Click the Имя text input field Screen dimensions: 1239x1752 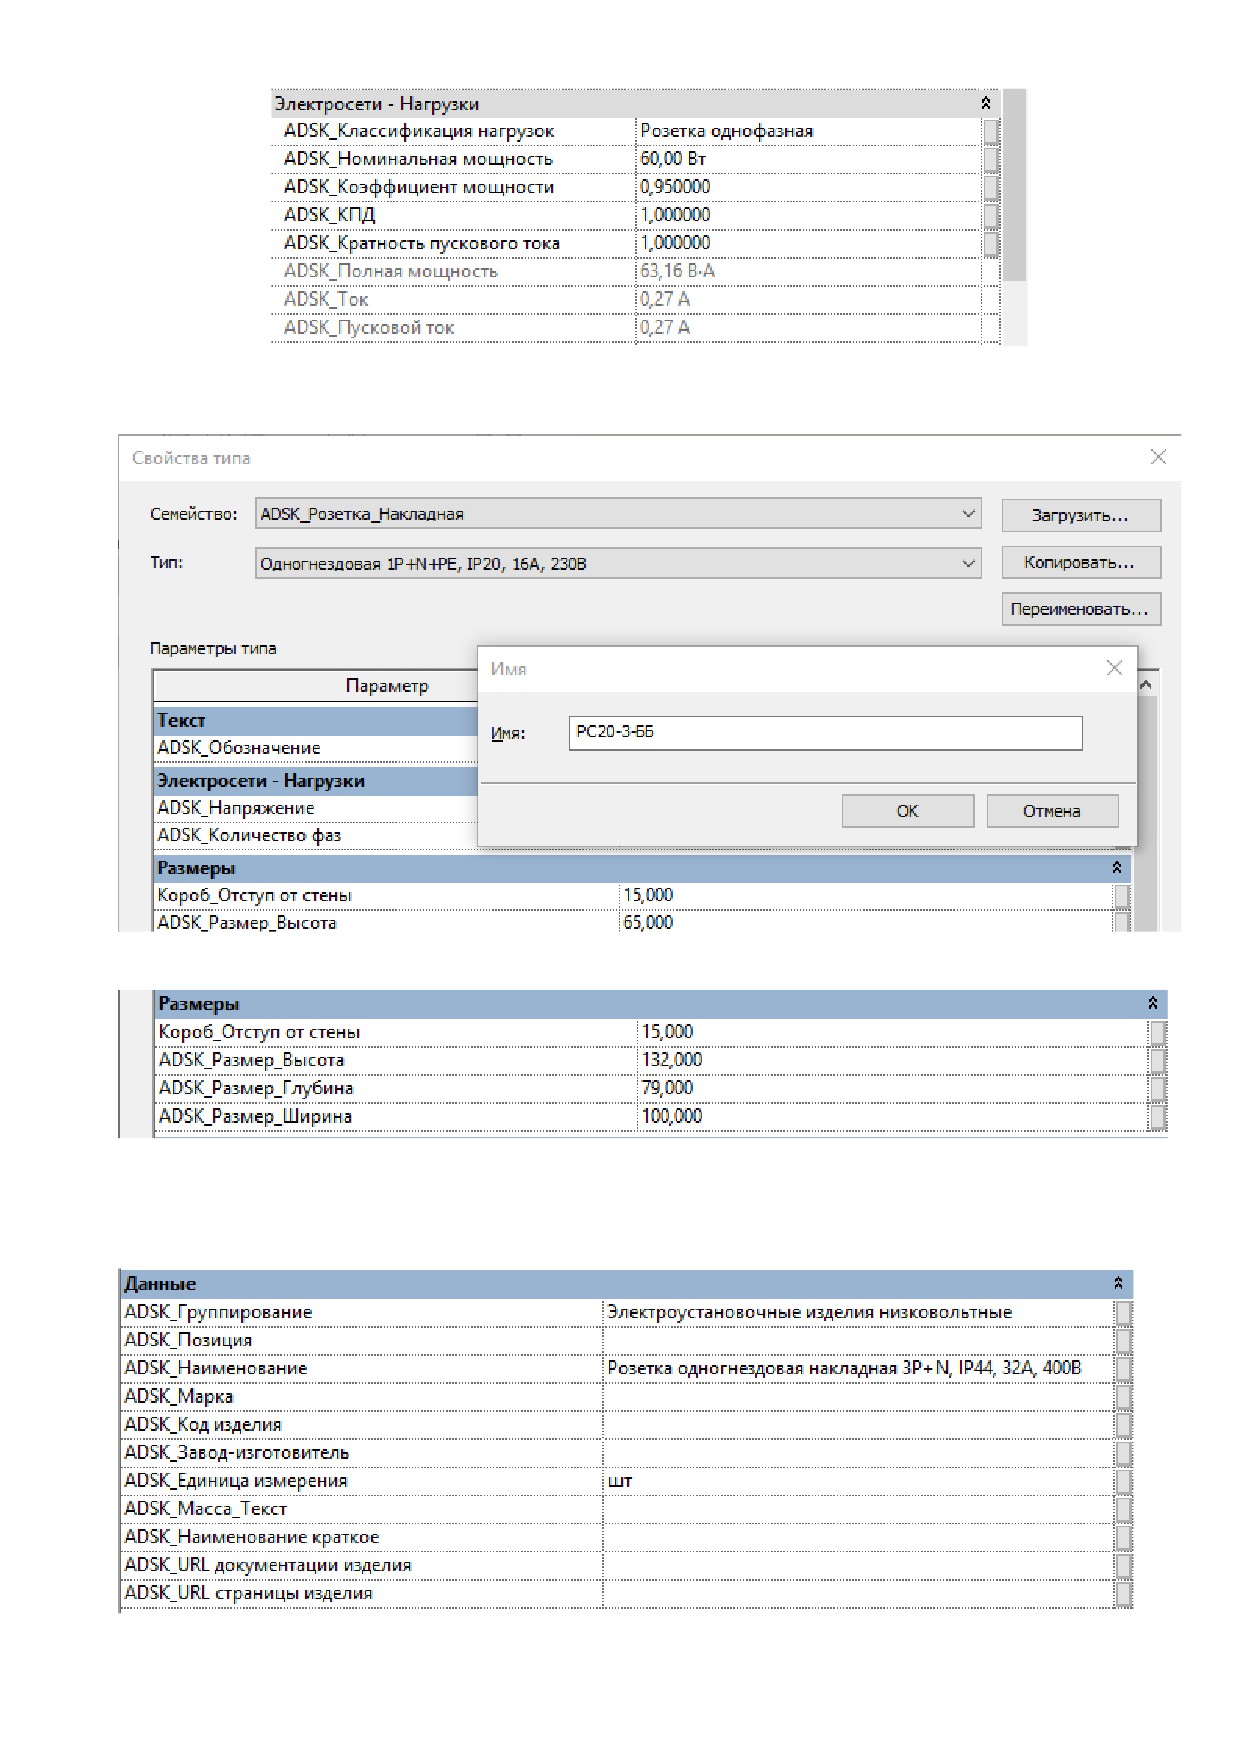coord(825,732)
